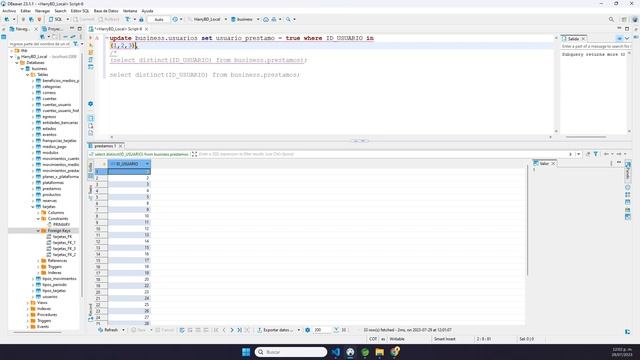Click the object name filter field in navigator
This screenshot has width=640, height=360.
[40, 44]
